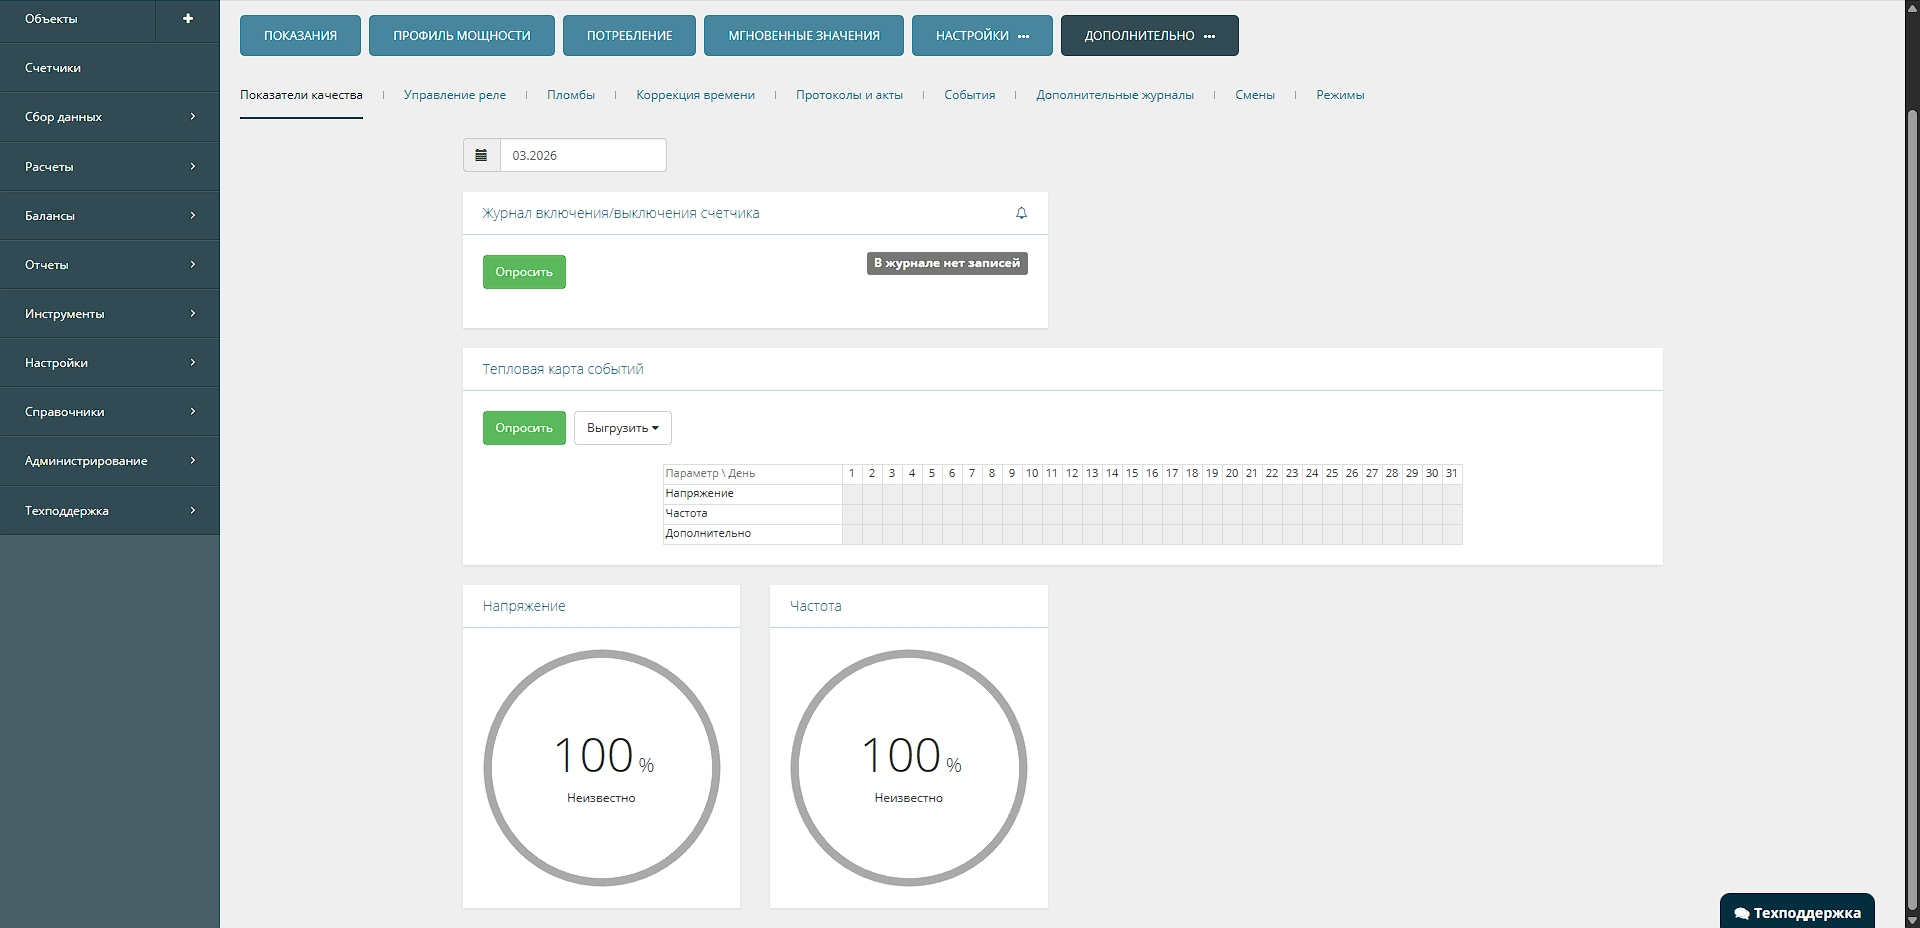Open Счетчики in the sidebar
Viewport: 1920px width, 928px height.
110,68
